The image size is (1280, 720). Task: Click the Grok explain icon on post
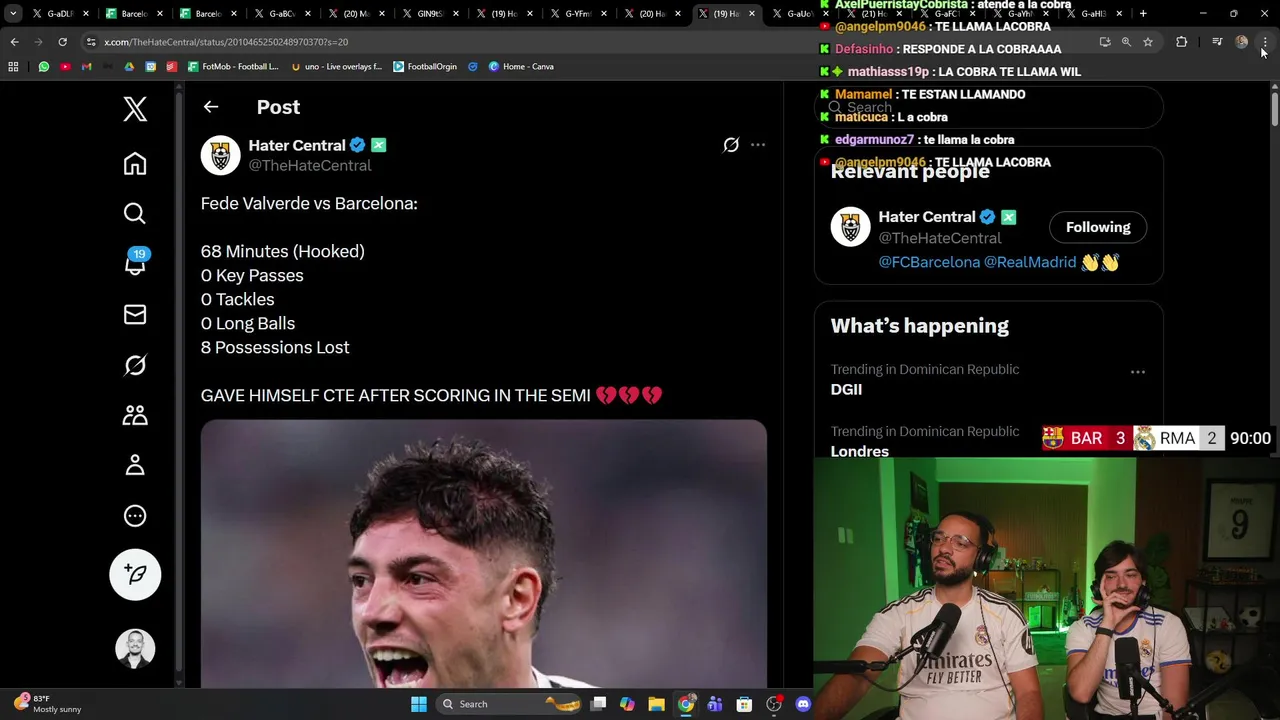click(x=731, y=145)
